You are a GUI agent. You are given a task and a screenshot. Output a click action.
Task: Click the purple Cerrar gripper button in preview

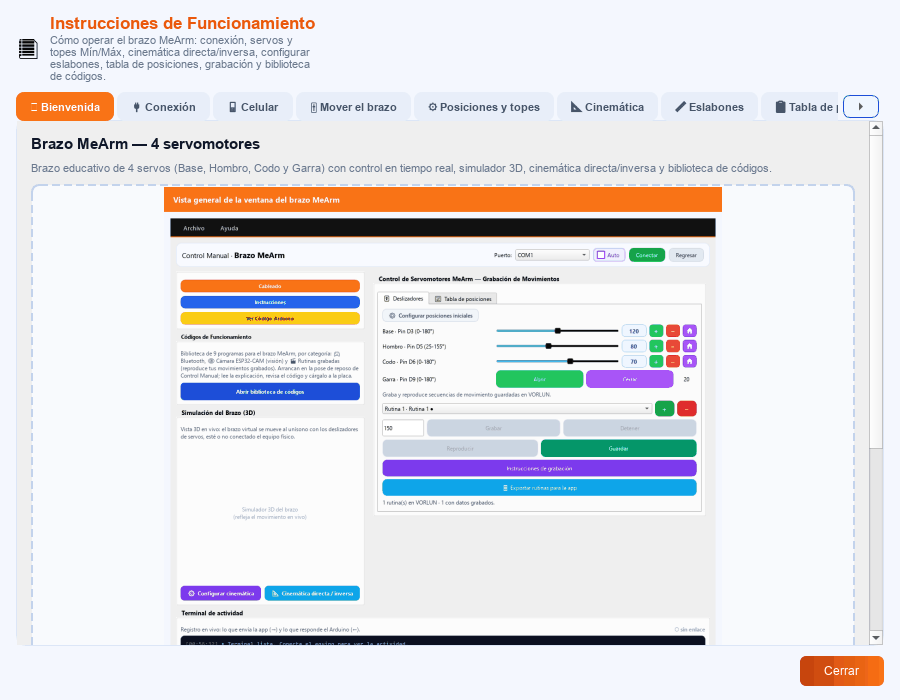click(630, 379)
